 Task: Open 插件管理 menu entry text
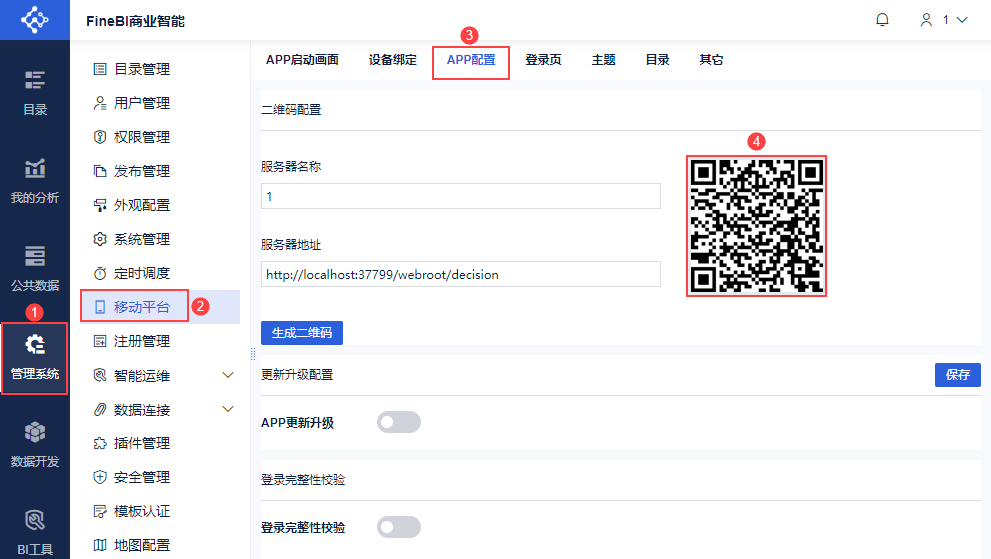pyautogui.click(x=142, y=443)
